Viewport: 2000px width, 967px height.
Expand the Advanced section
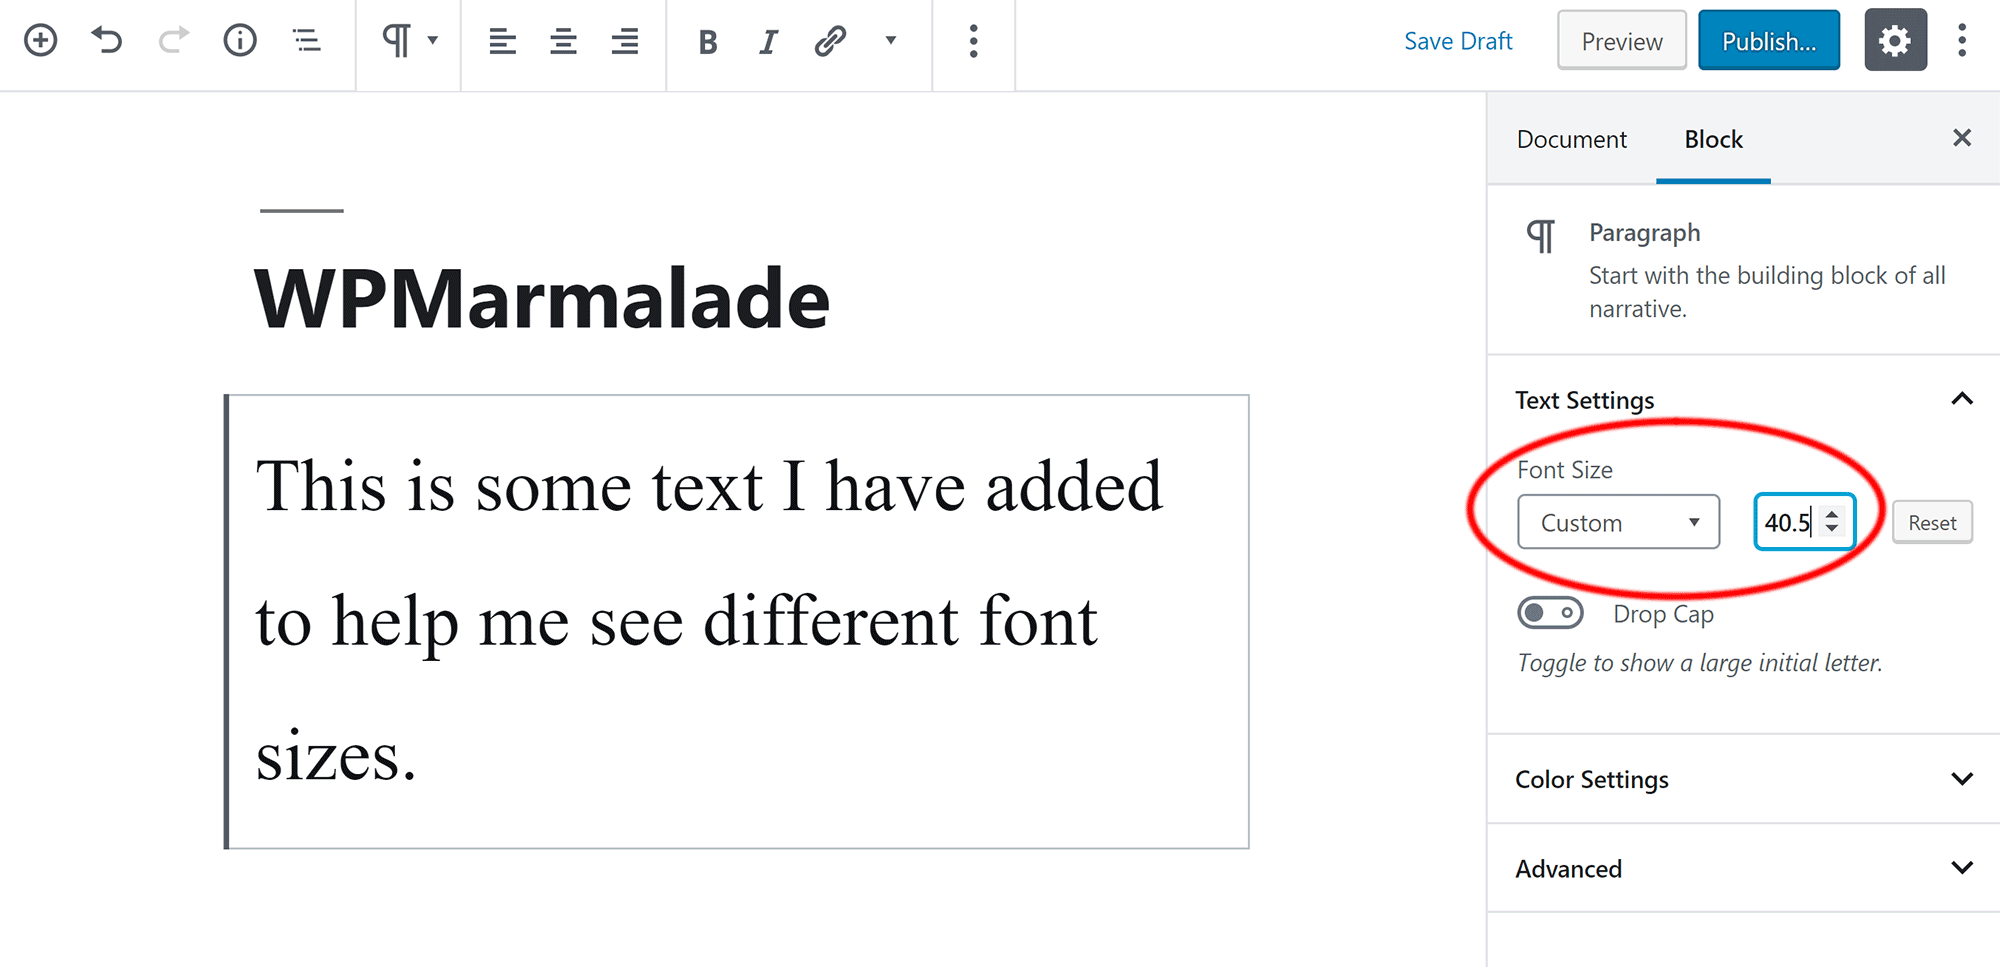1740,869
